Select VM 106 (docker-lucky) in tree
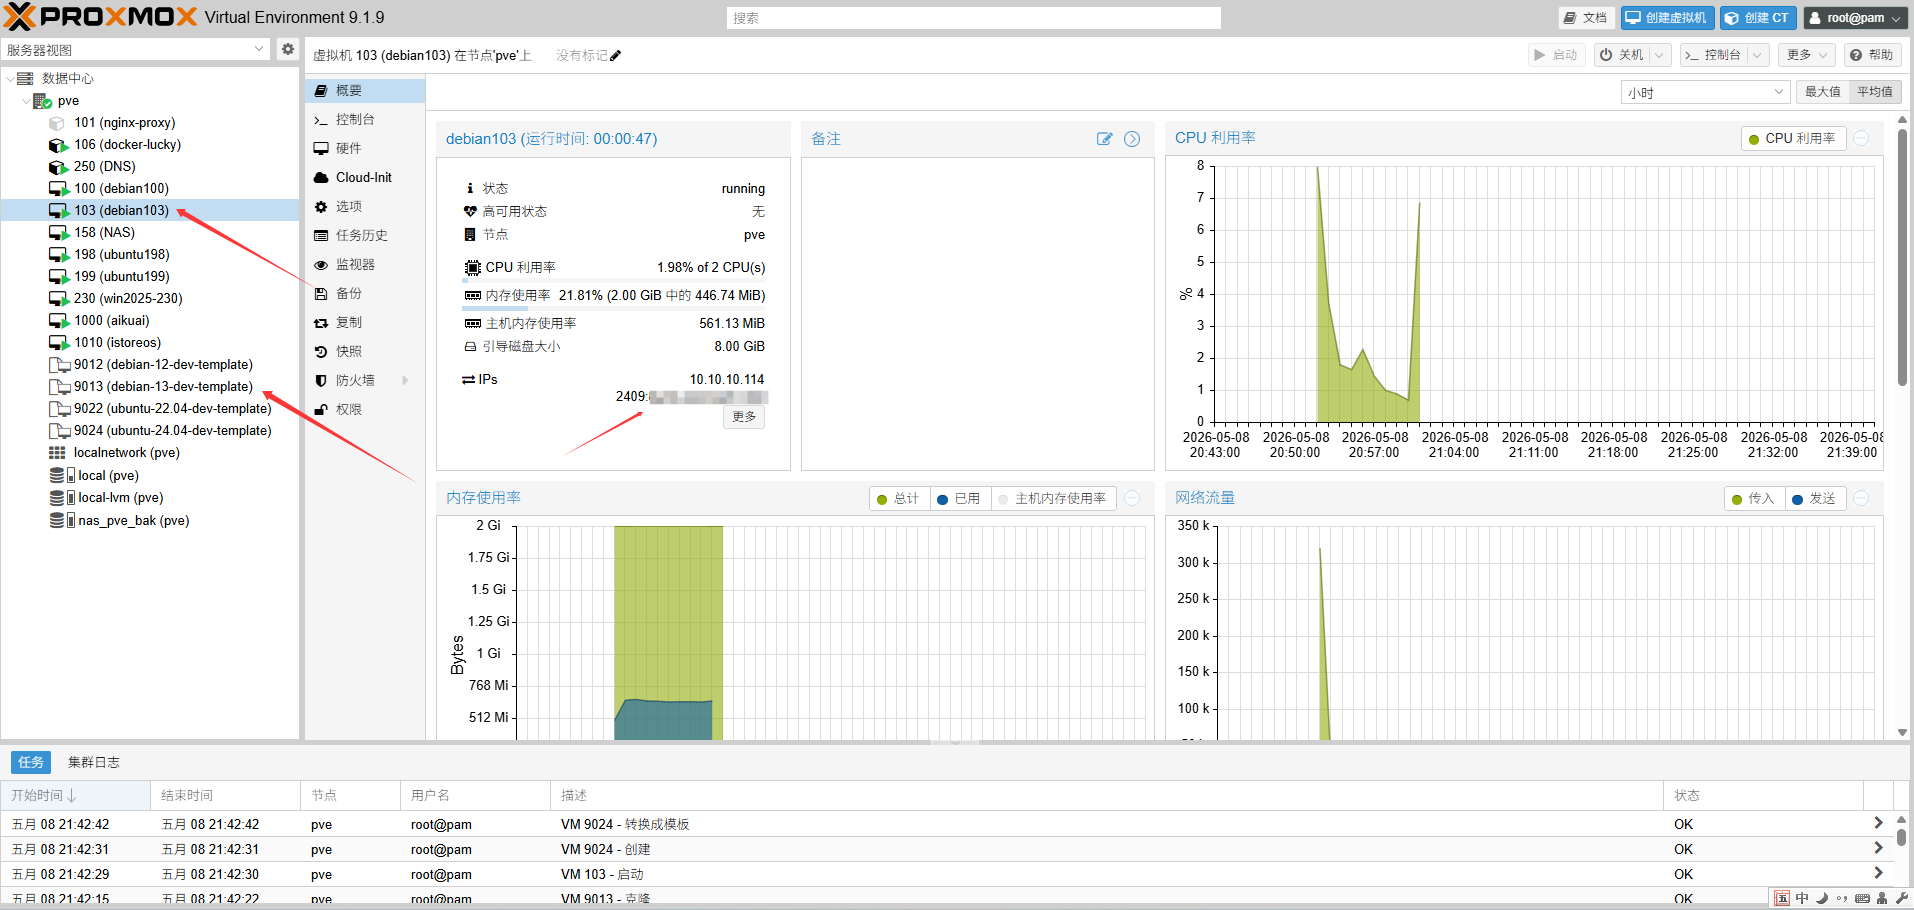This screenshot has width=1914, height=910. point(127,145)
